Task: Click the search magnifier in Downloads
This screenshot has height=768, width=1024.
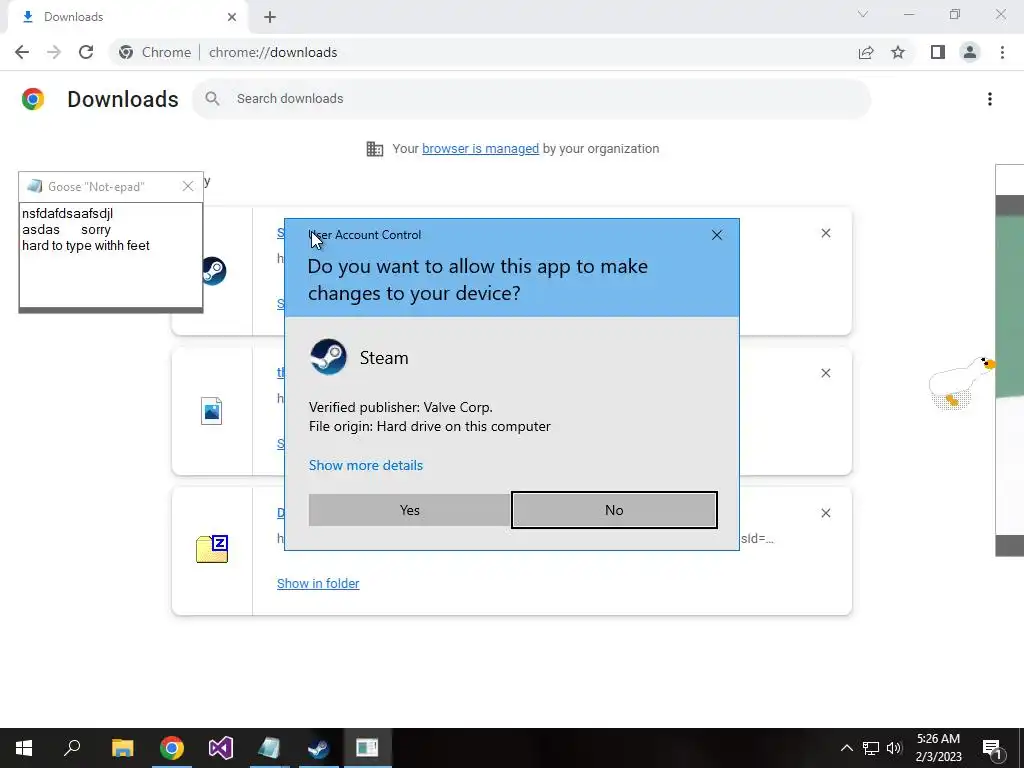Action: 212,99
